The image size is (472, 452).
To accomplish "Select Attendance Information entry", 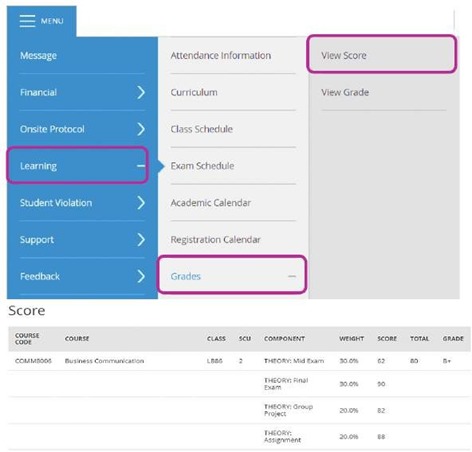I will click(221, 55).
